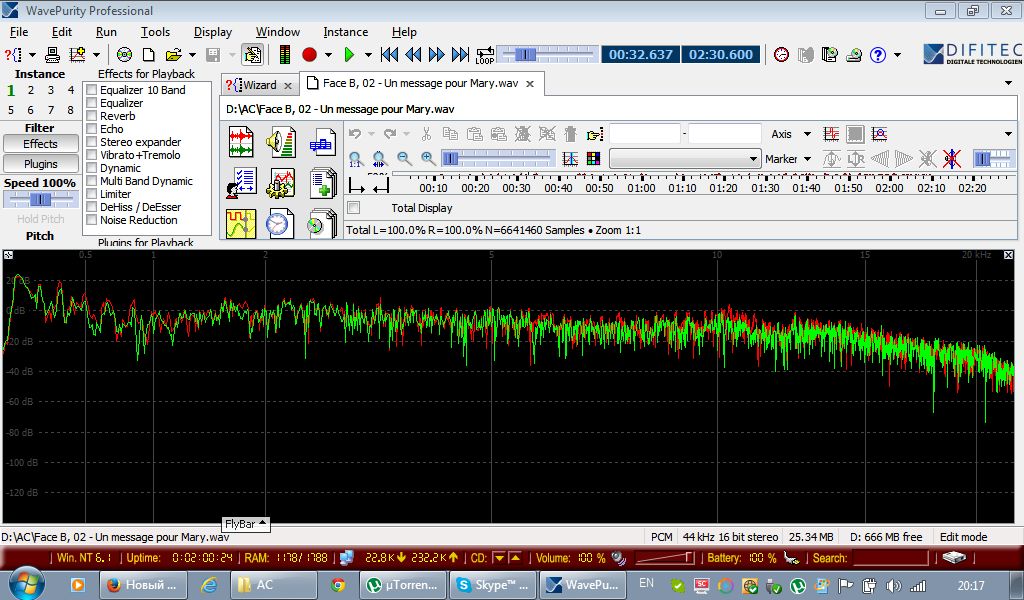Enable the Reverb effect checkbox

point(92,116)
